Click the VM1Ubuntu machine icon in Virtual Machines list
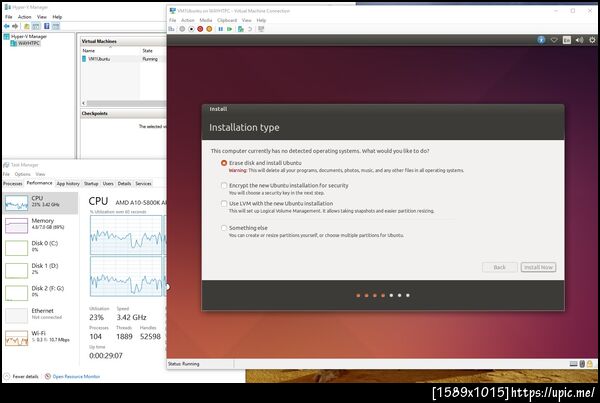 [x=84, y=59]
